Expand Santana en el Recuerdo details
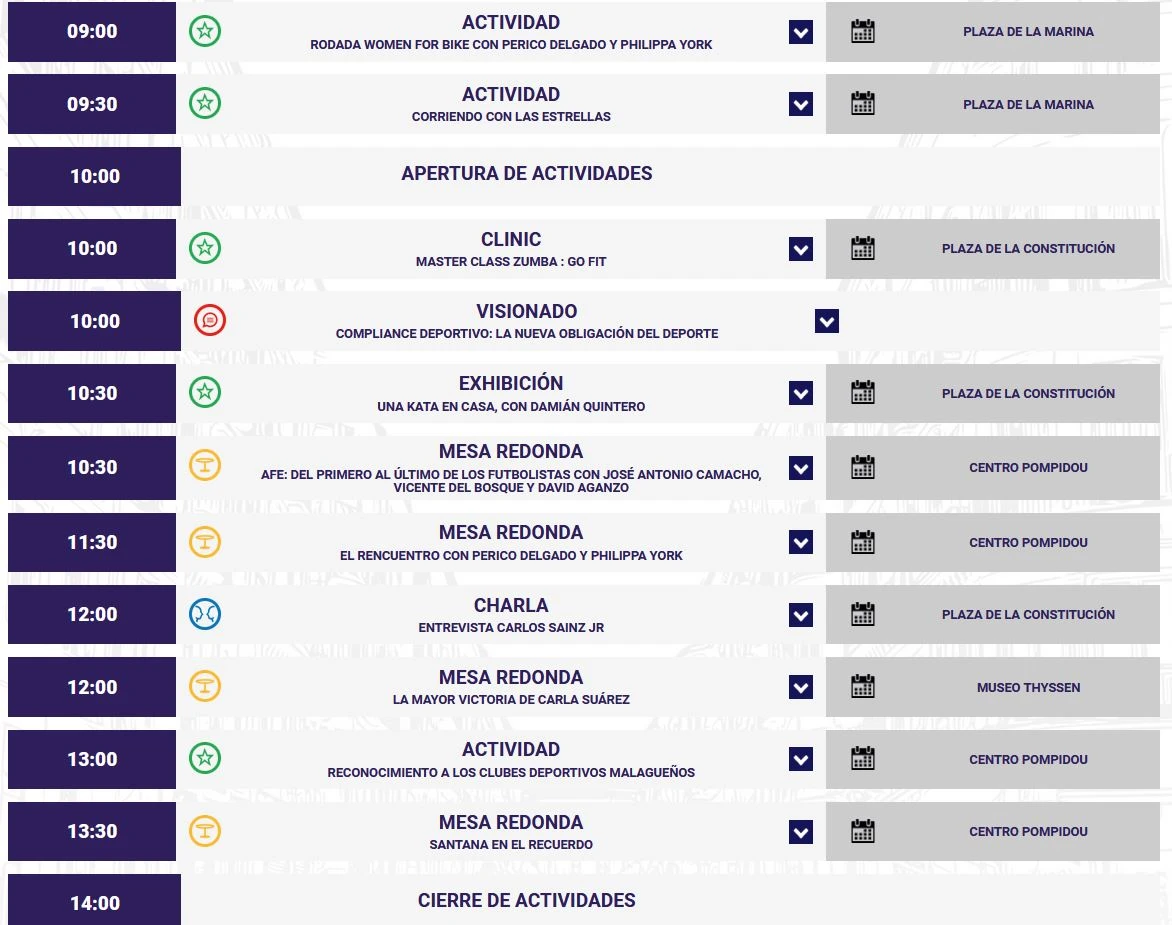The height and width of the screenshot is (925, 1172). pos(801,832)
